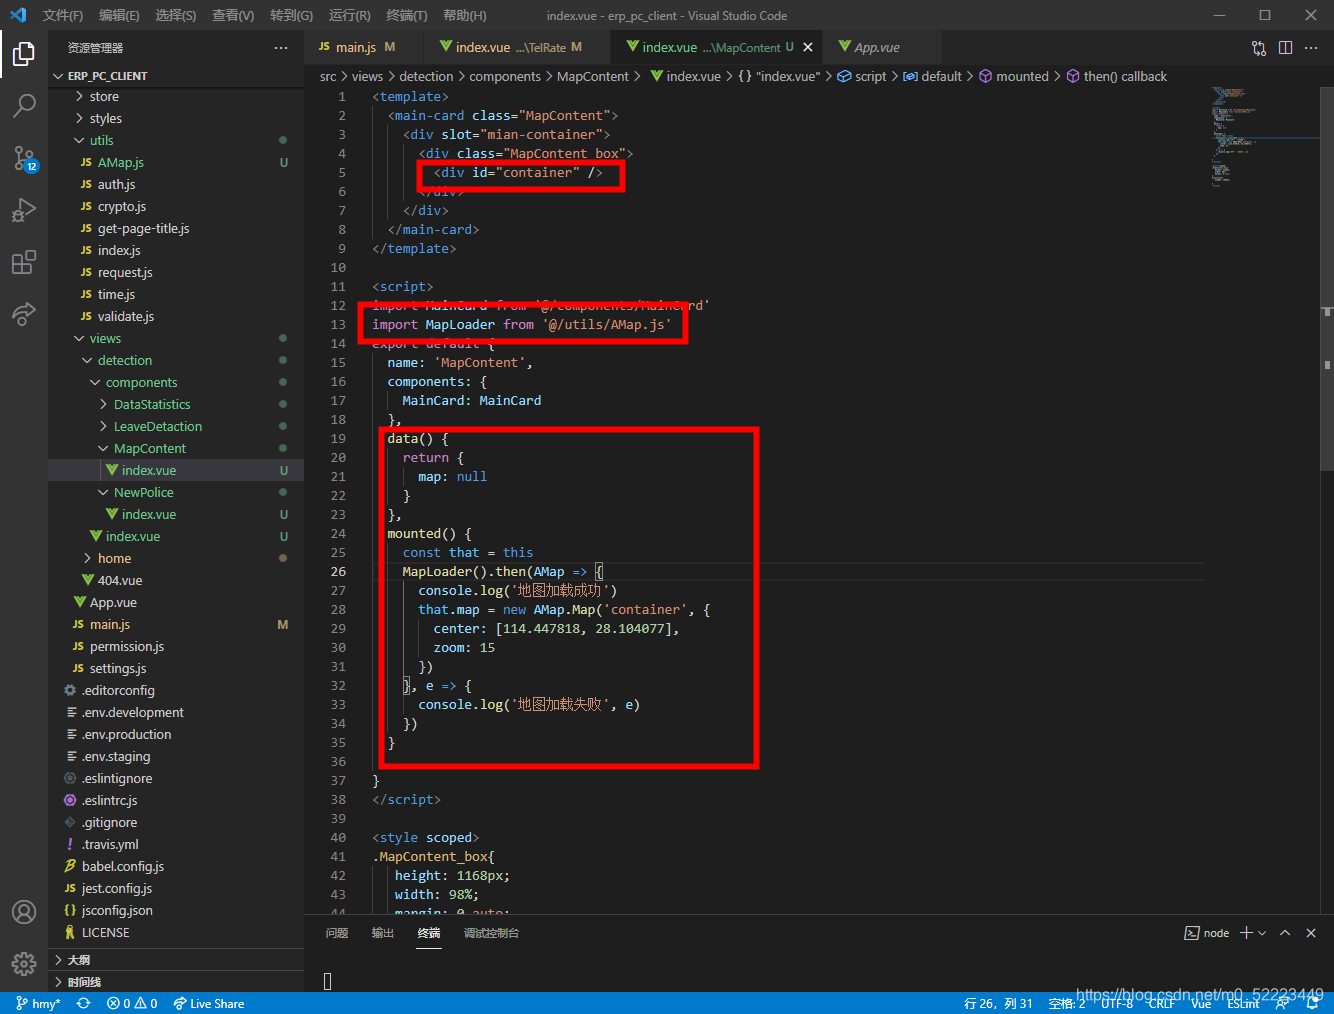Open editor more actions ellipsis
The image size is (1334, 1014).
(1311, 48)
